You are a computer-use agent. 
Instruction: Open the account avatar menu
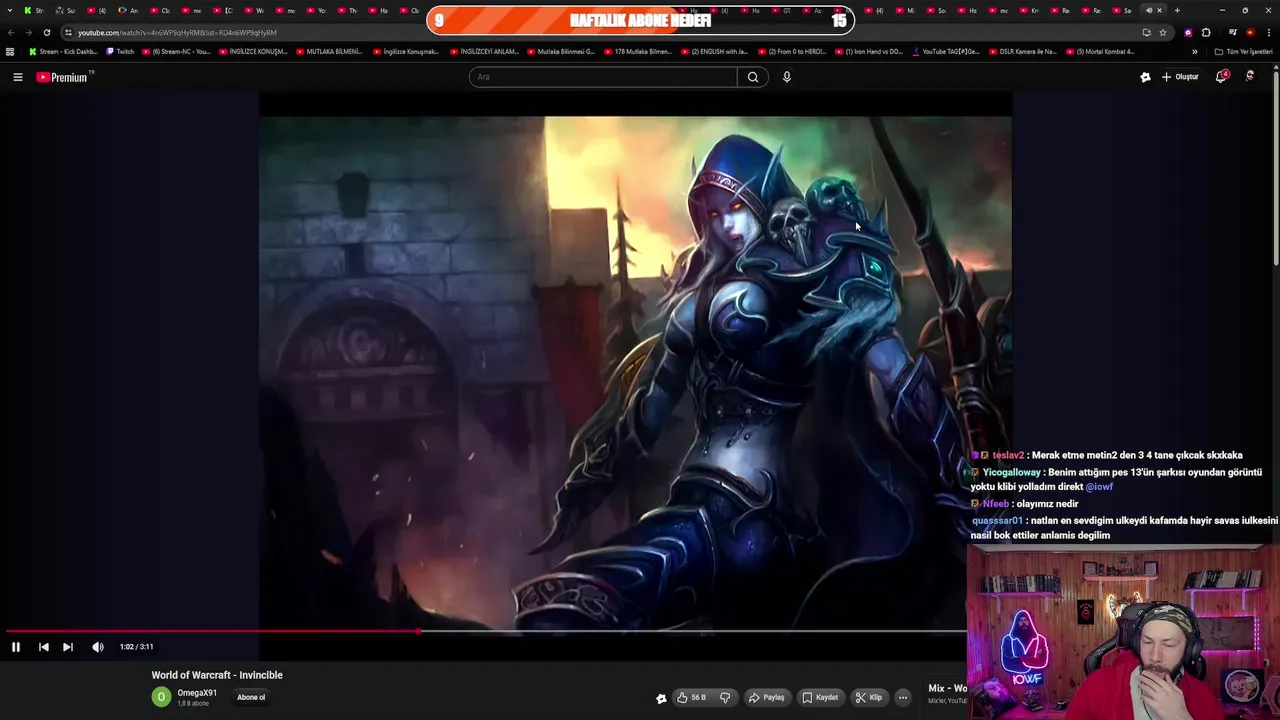pos(1250,77)
